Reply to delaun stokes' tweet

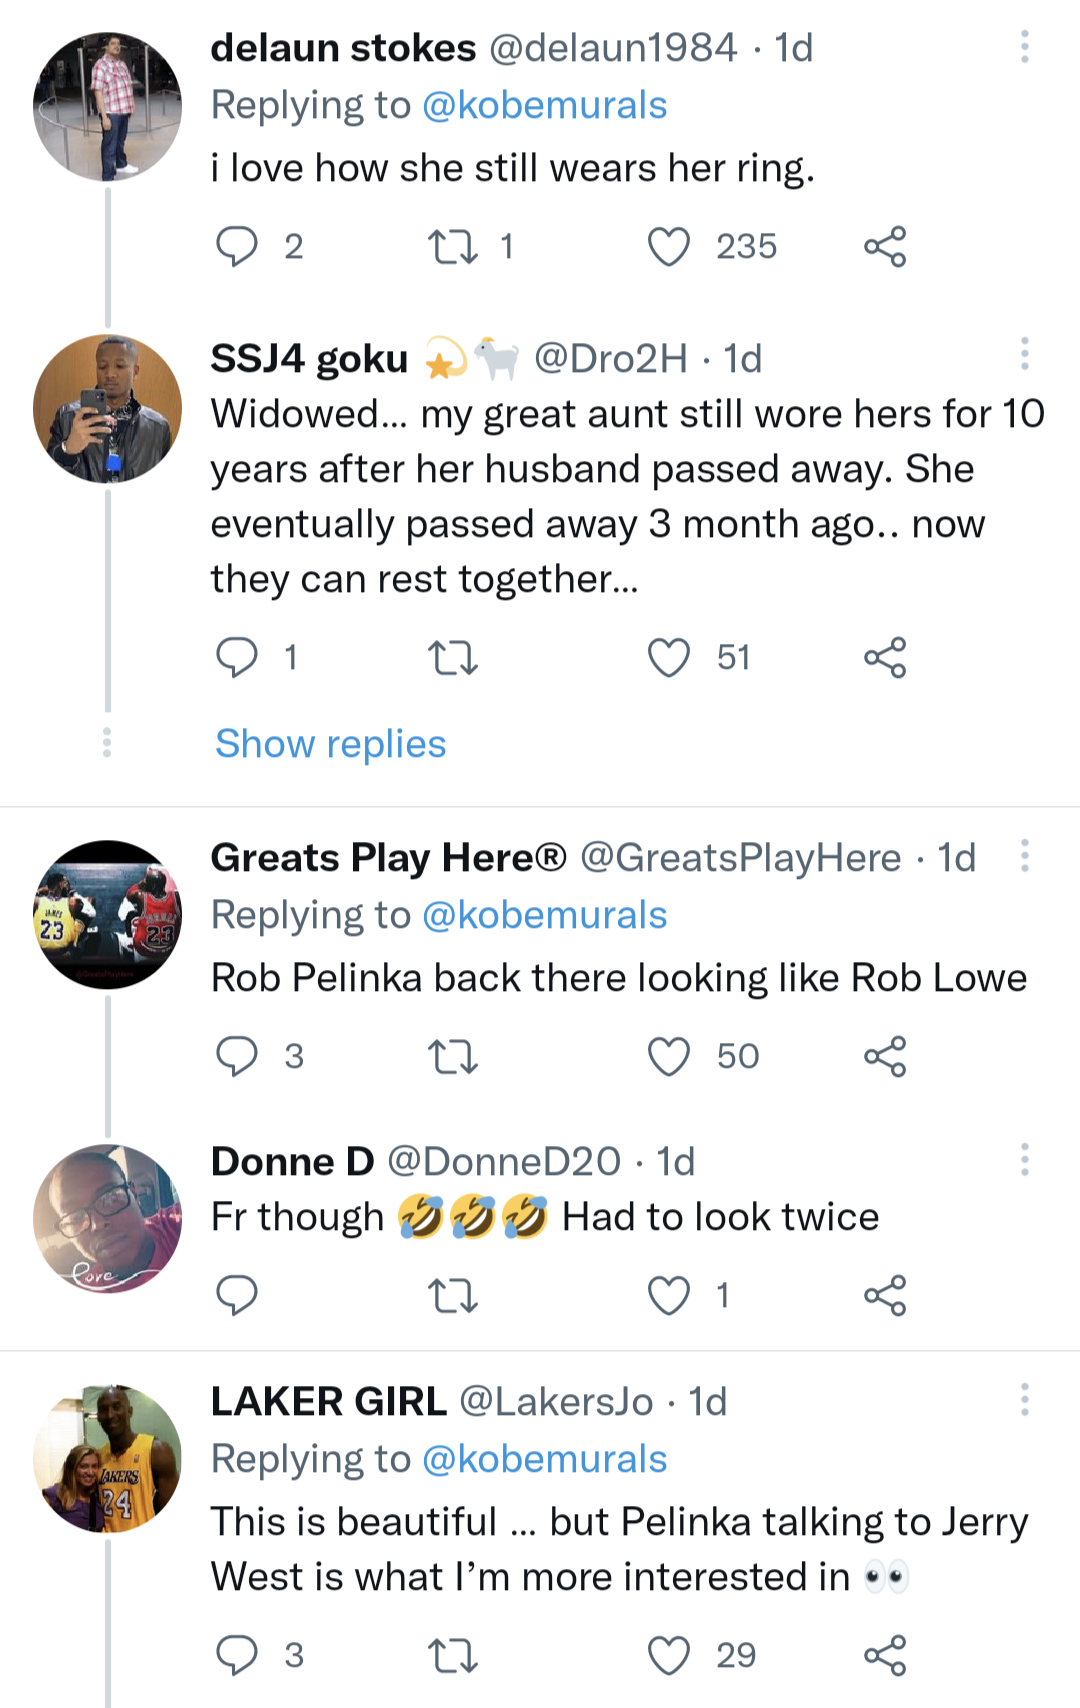(x=237, y=247)
